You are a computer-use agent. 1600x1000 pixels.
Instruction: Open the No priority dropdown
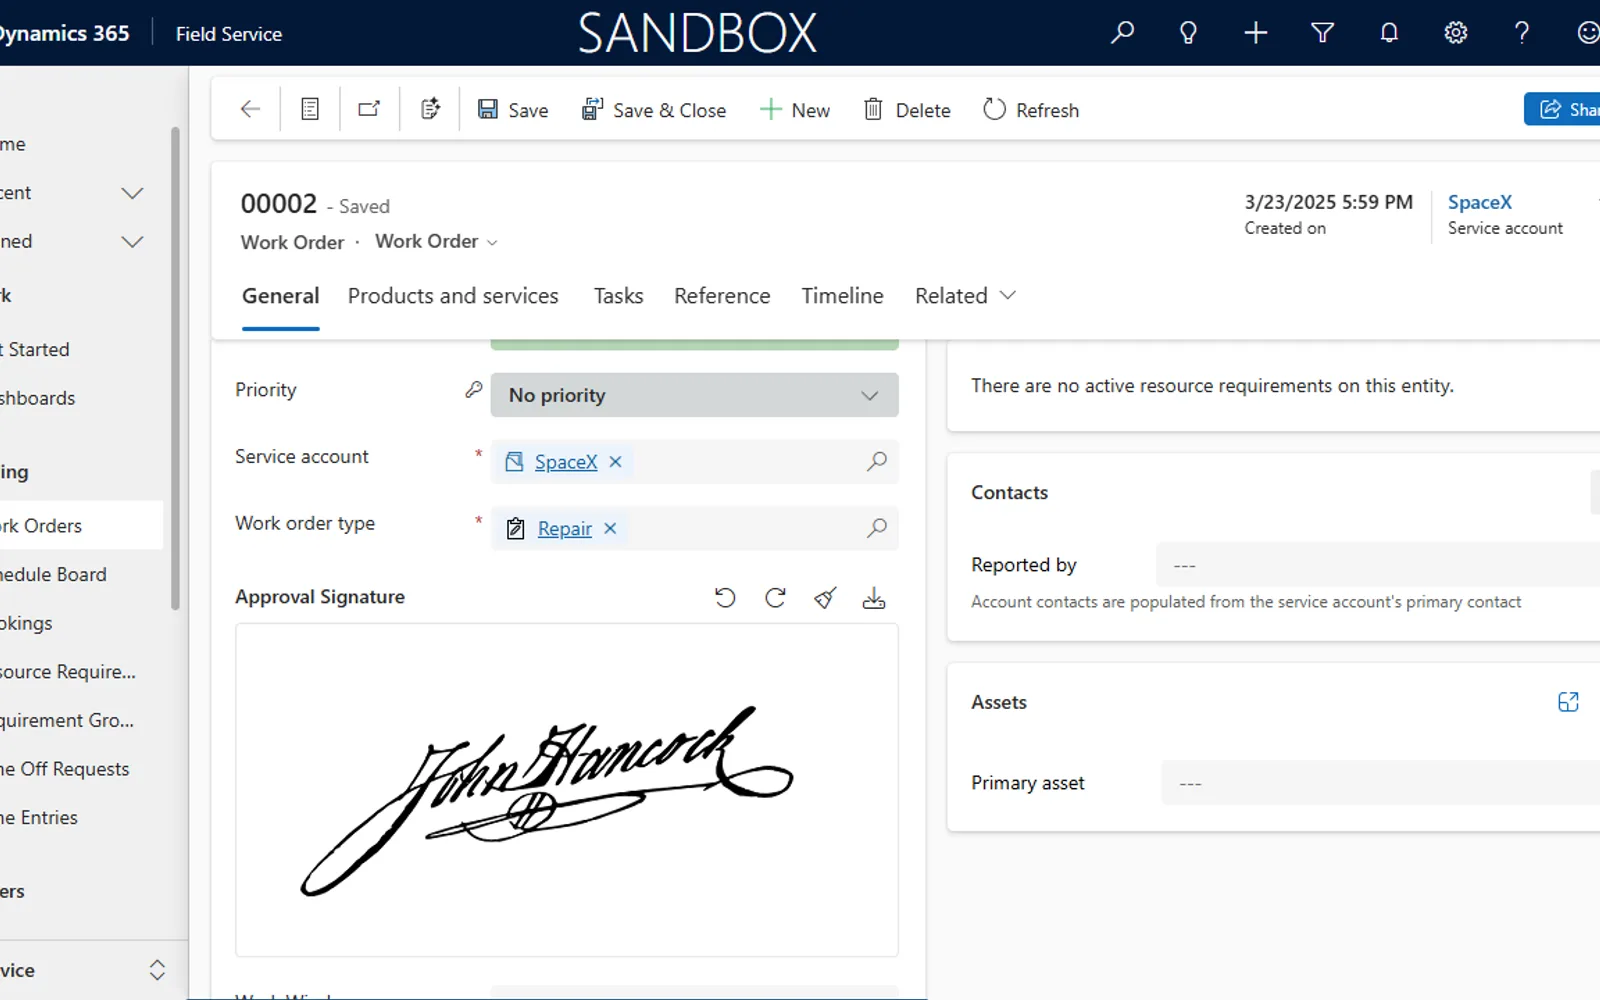click(694, 395)
